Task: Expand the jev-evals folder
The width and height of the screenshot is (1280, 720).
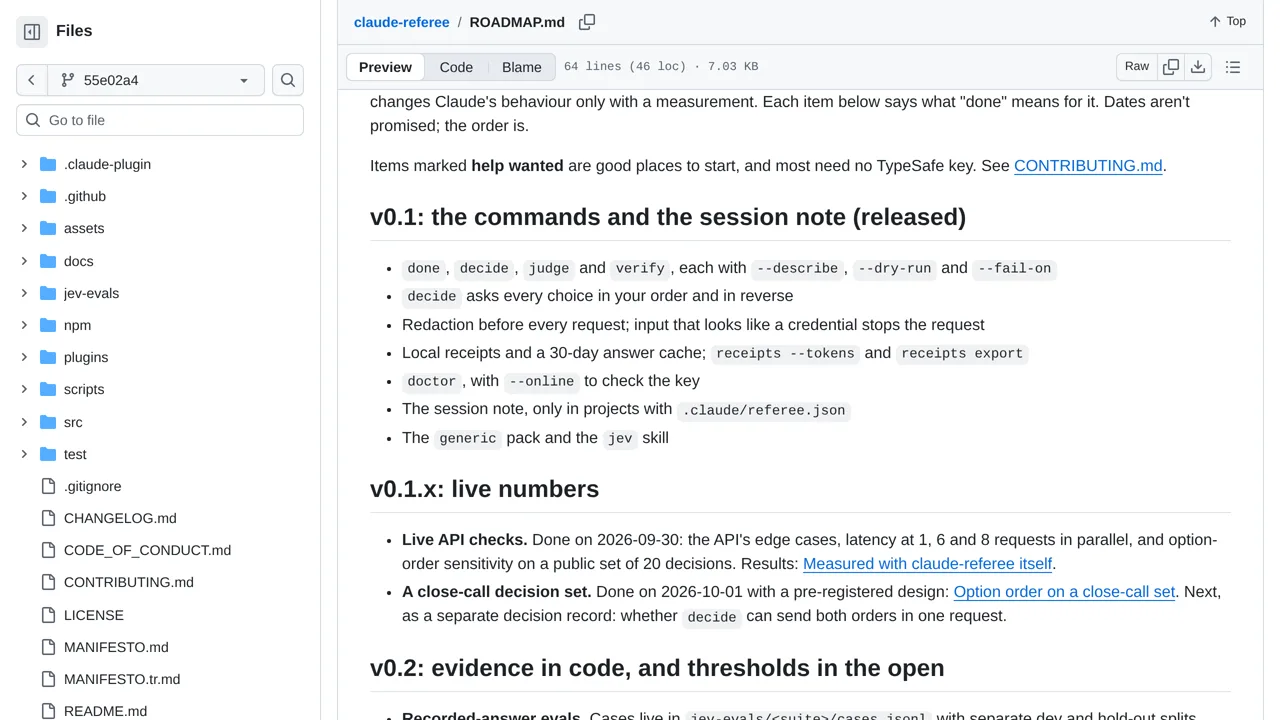Action: pos(24,293)
